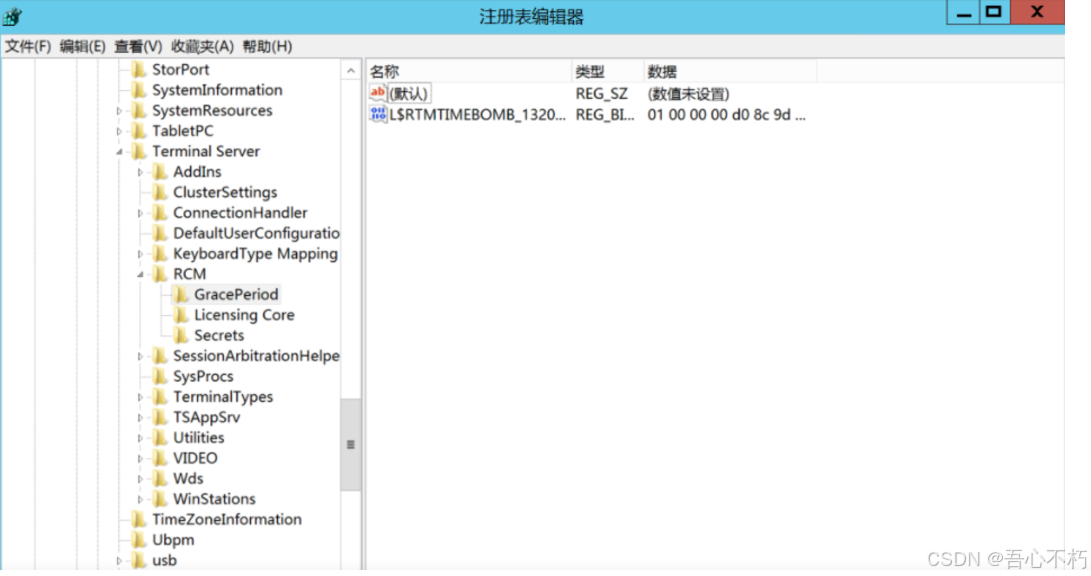
Task: Open the 文件(F) menu
Action: click(x=28, y=46)
